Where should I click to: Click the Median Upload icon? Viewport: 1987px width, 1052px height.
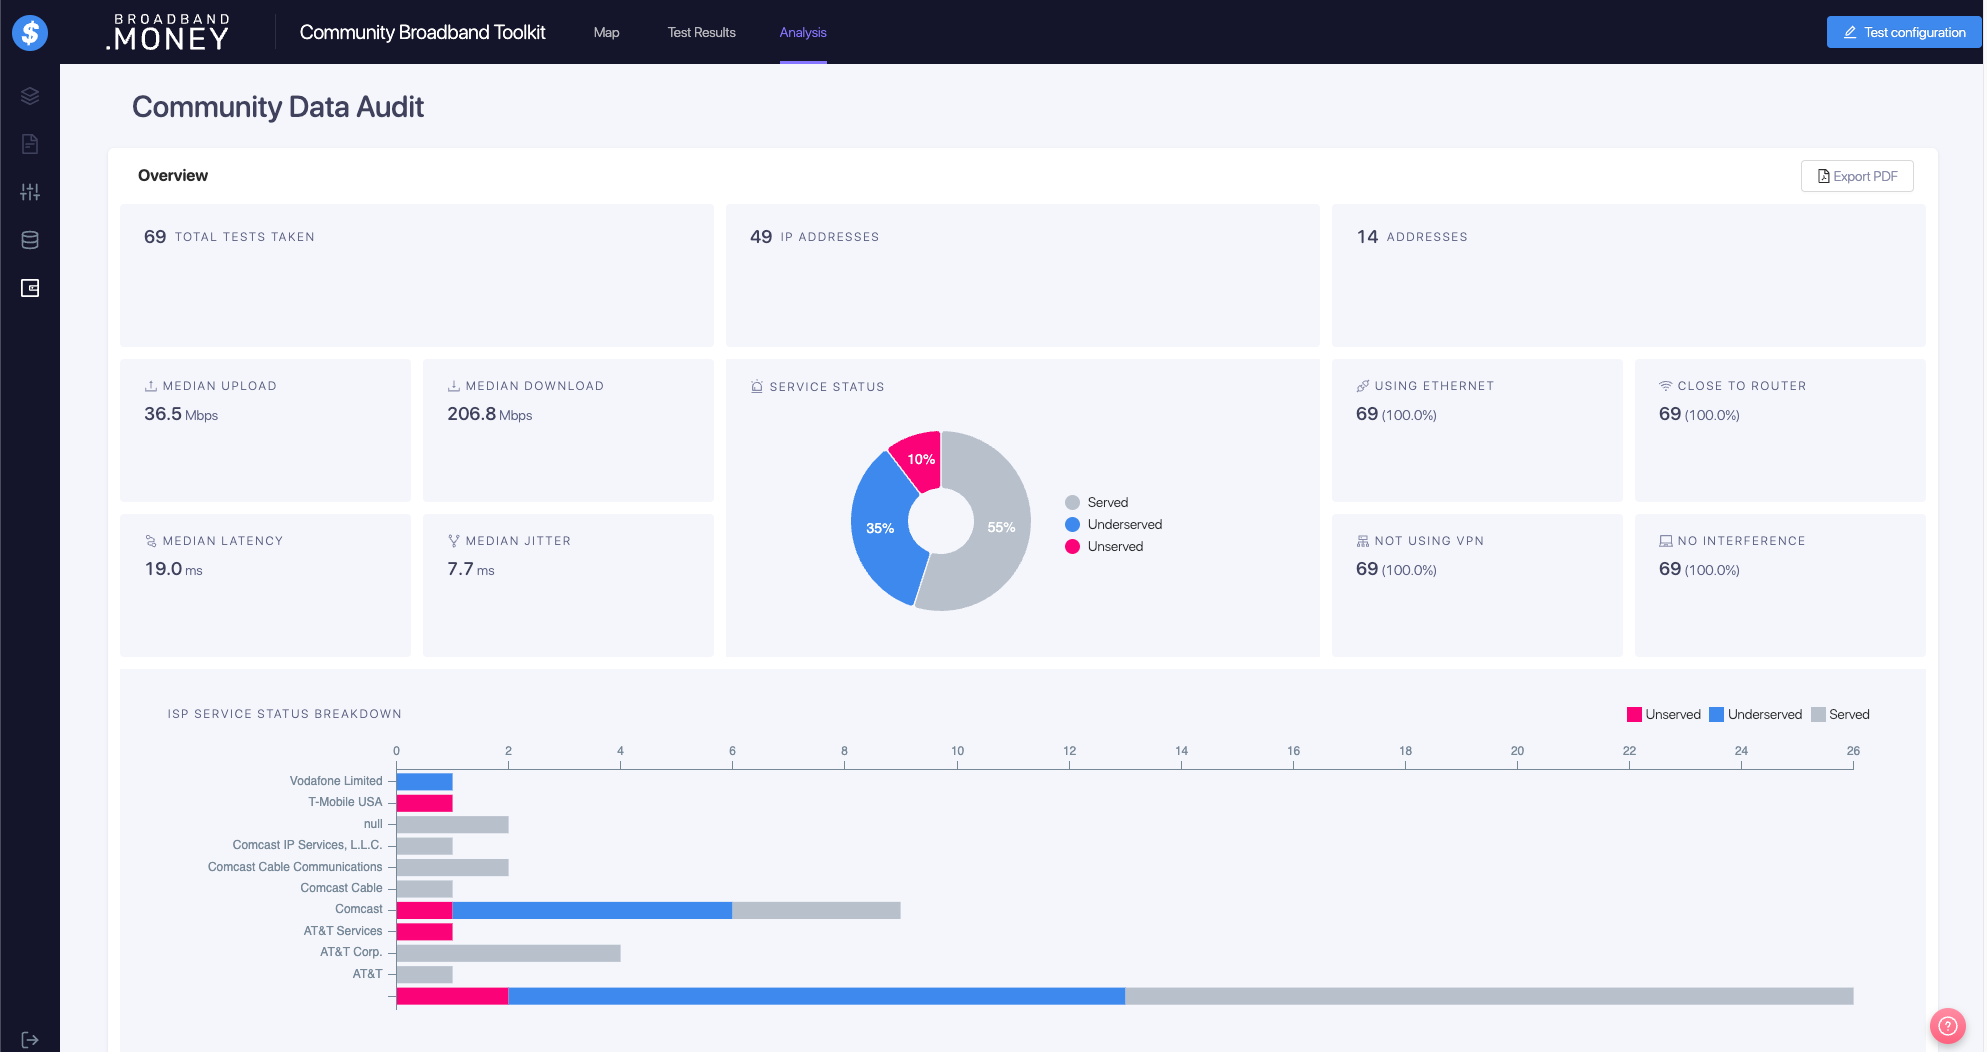click(151, 386)
